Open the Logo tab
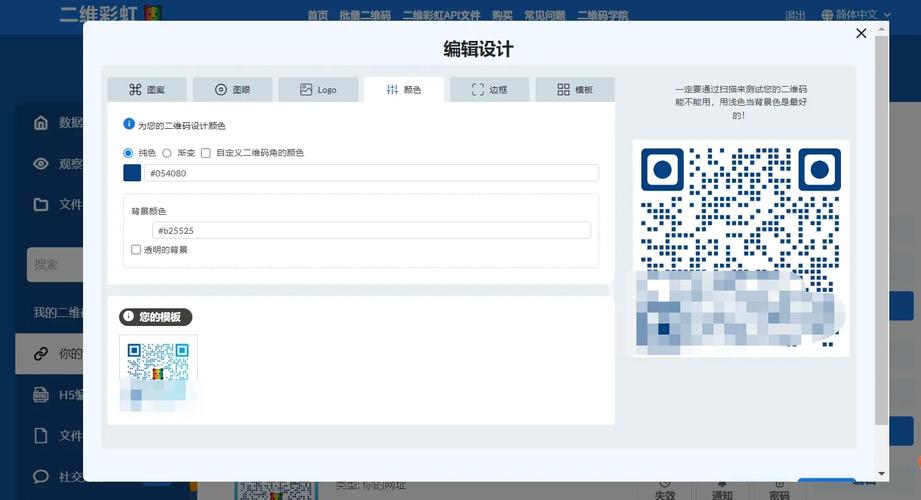This screenshot has height=500, width=921. tap(318, 89)
